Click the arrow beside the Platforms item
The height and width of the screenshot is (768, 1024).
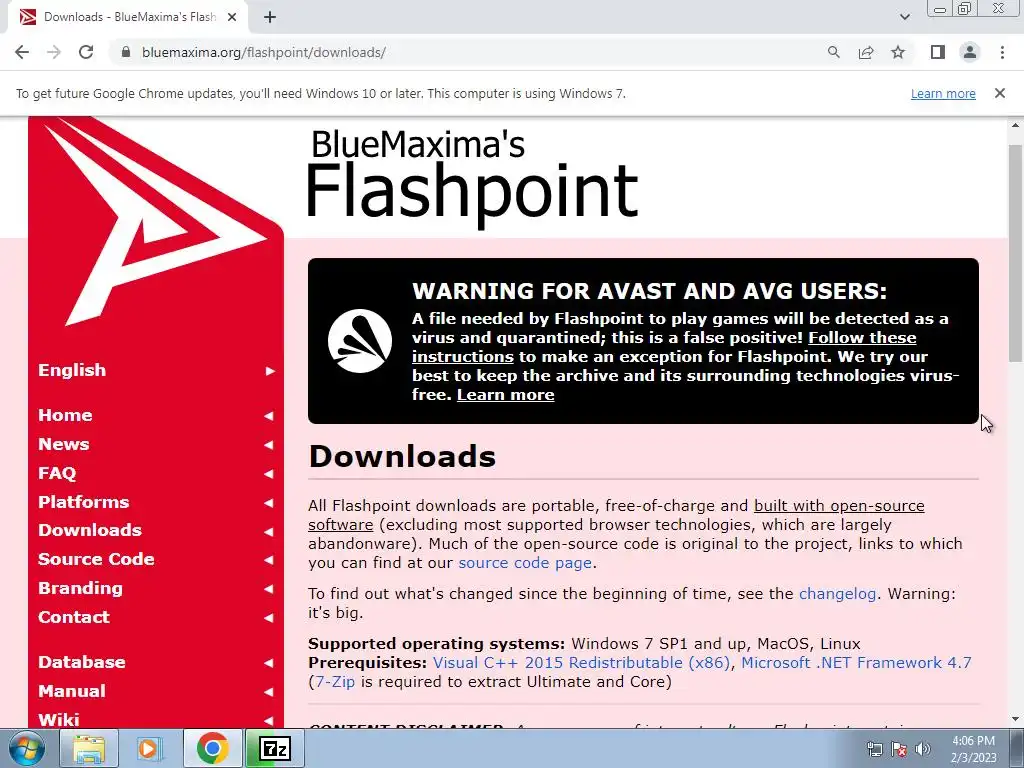coord(268,503)
